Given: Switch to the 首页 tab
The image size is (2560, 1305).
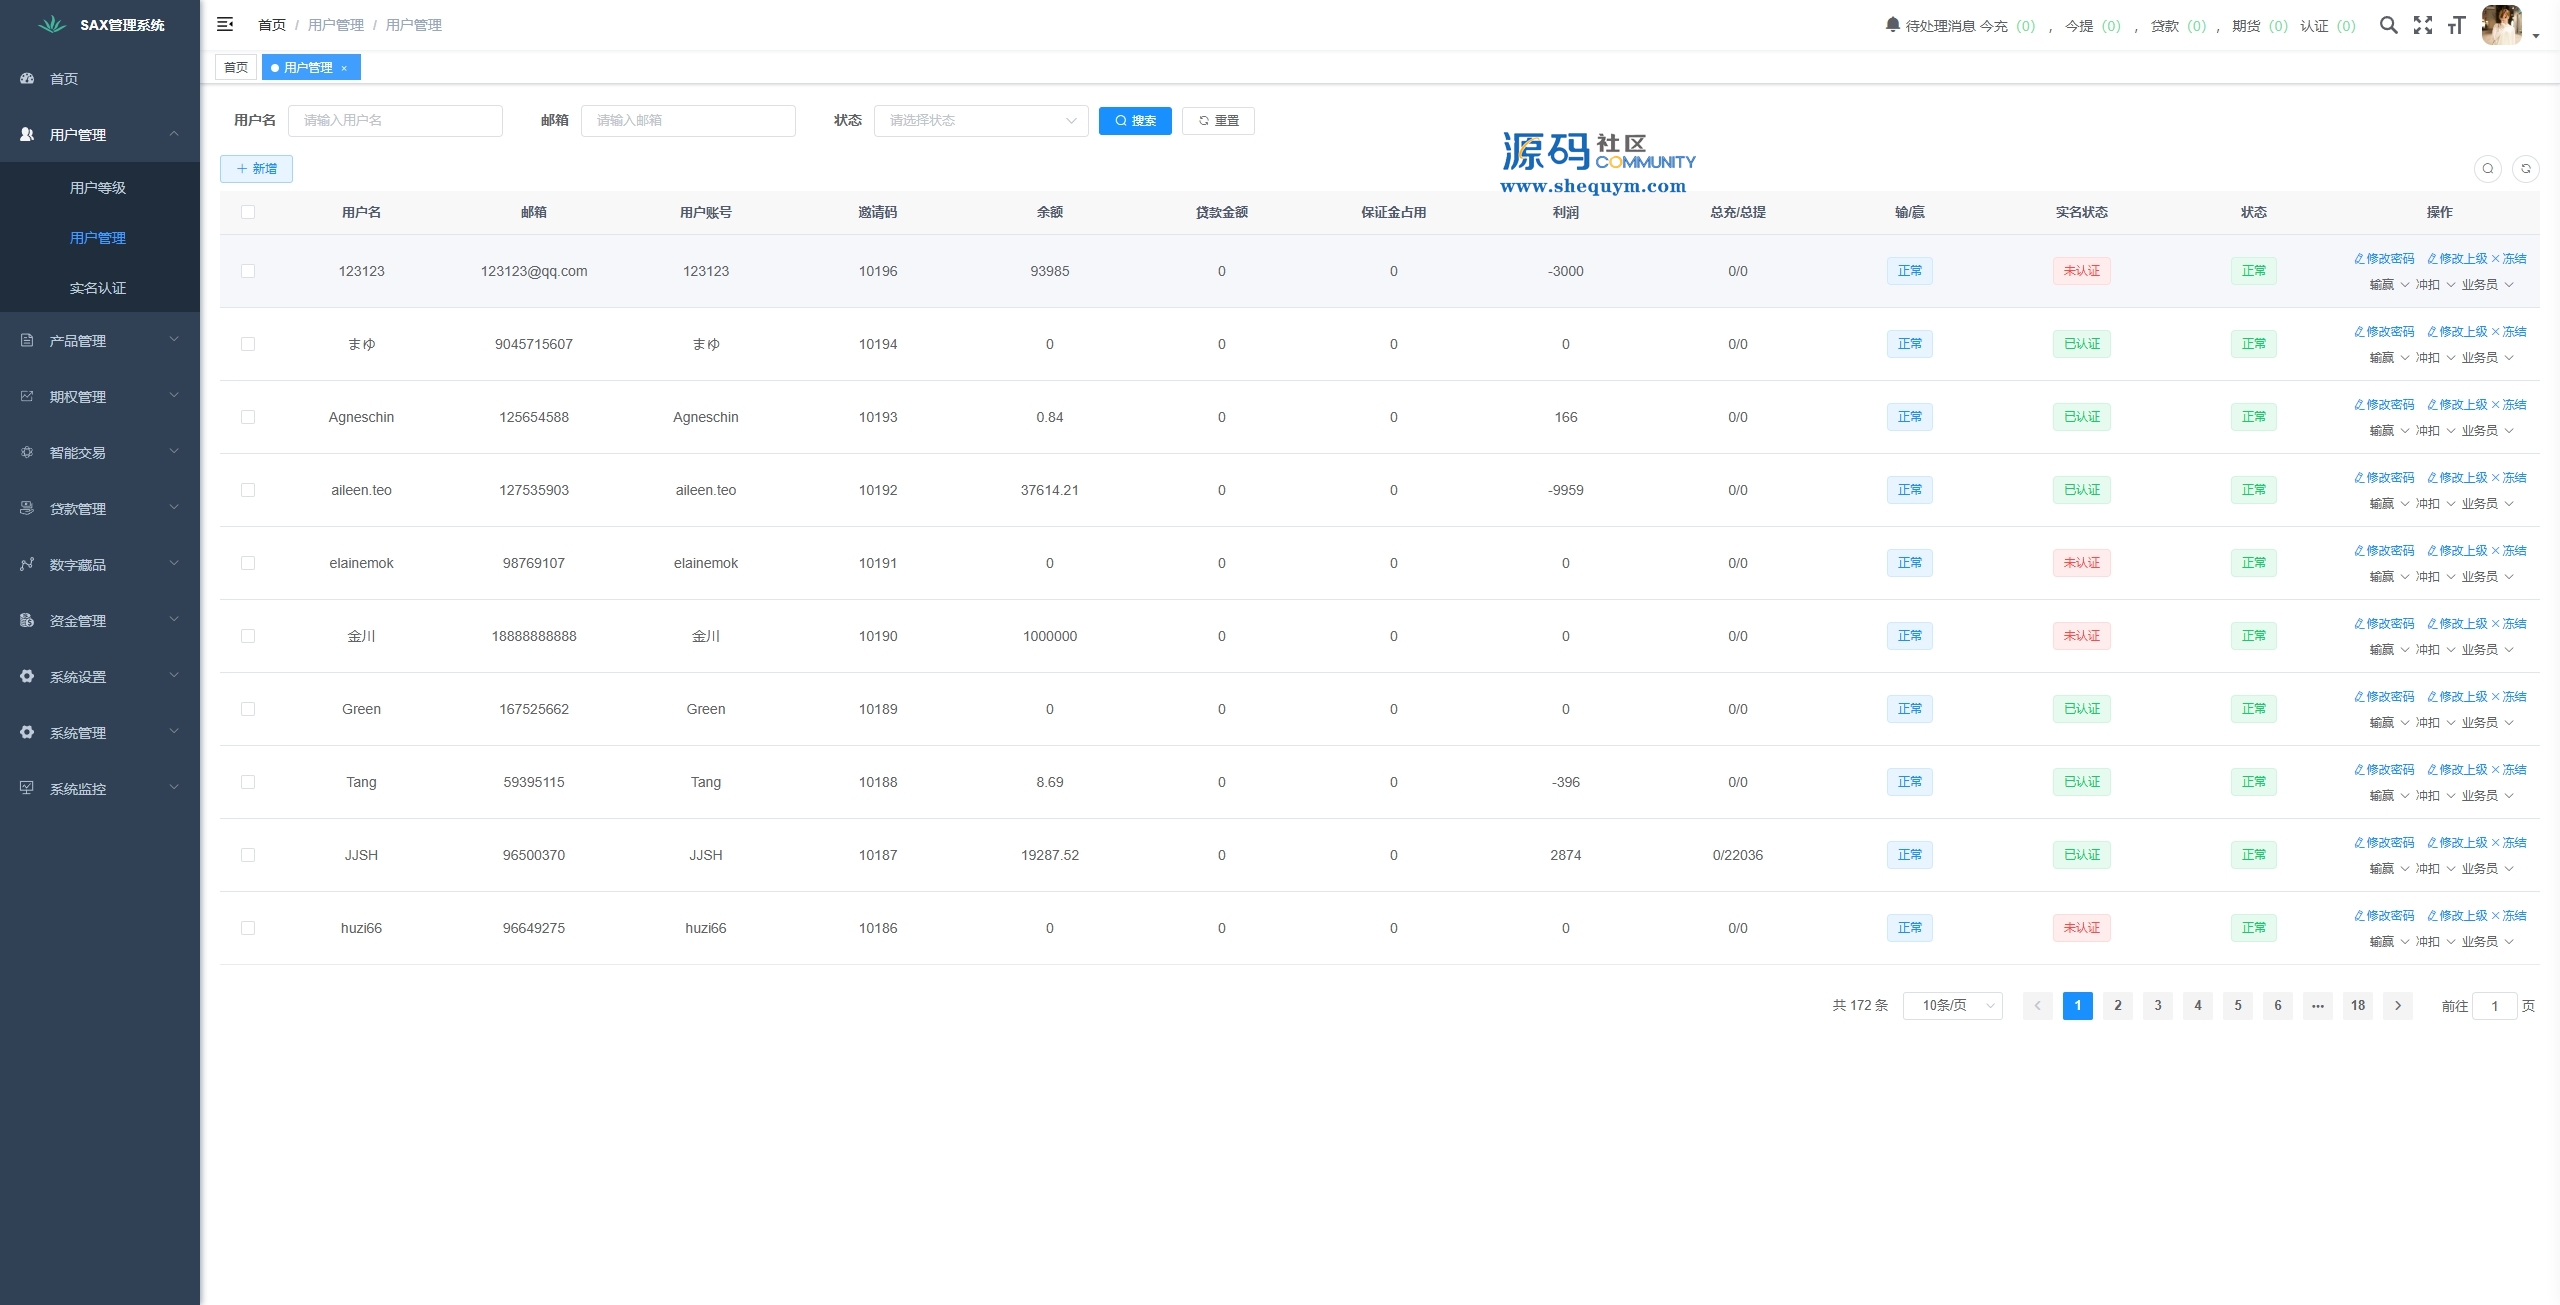Looking at the screenshot, I should tap(236, 68).
